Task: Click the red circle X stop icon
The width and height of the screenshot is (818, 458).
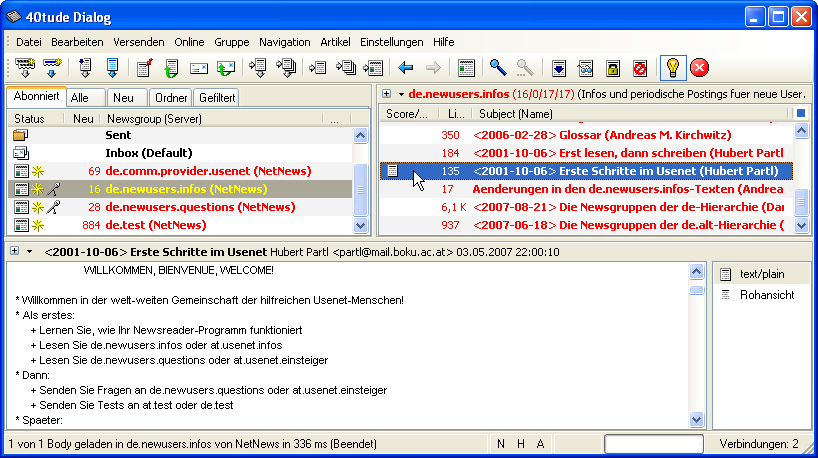Action: click(700, 68)
